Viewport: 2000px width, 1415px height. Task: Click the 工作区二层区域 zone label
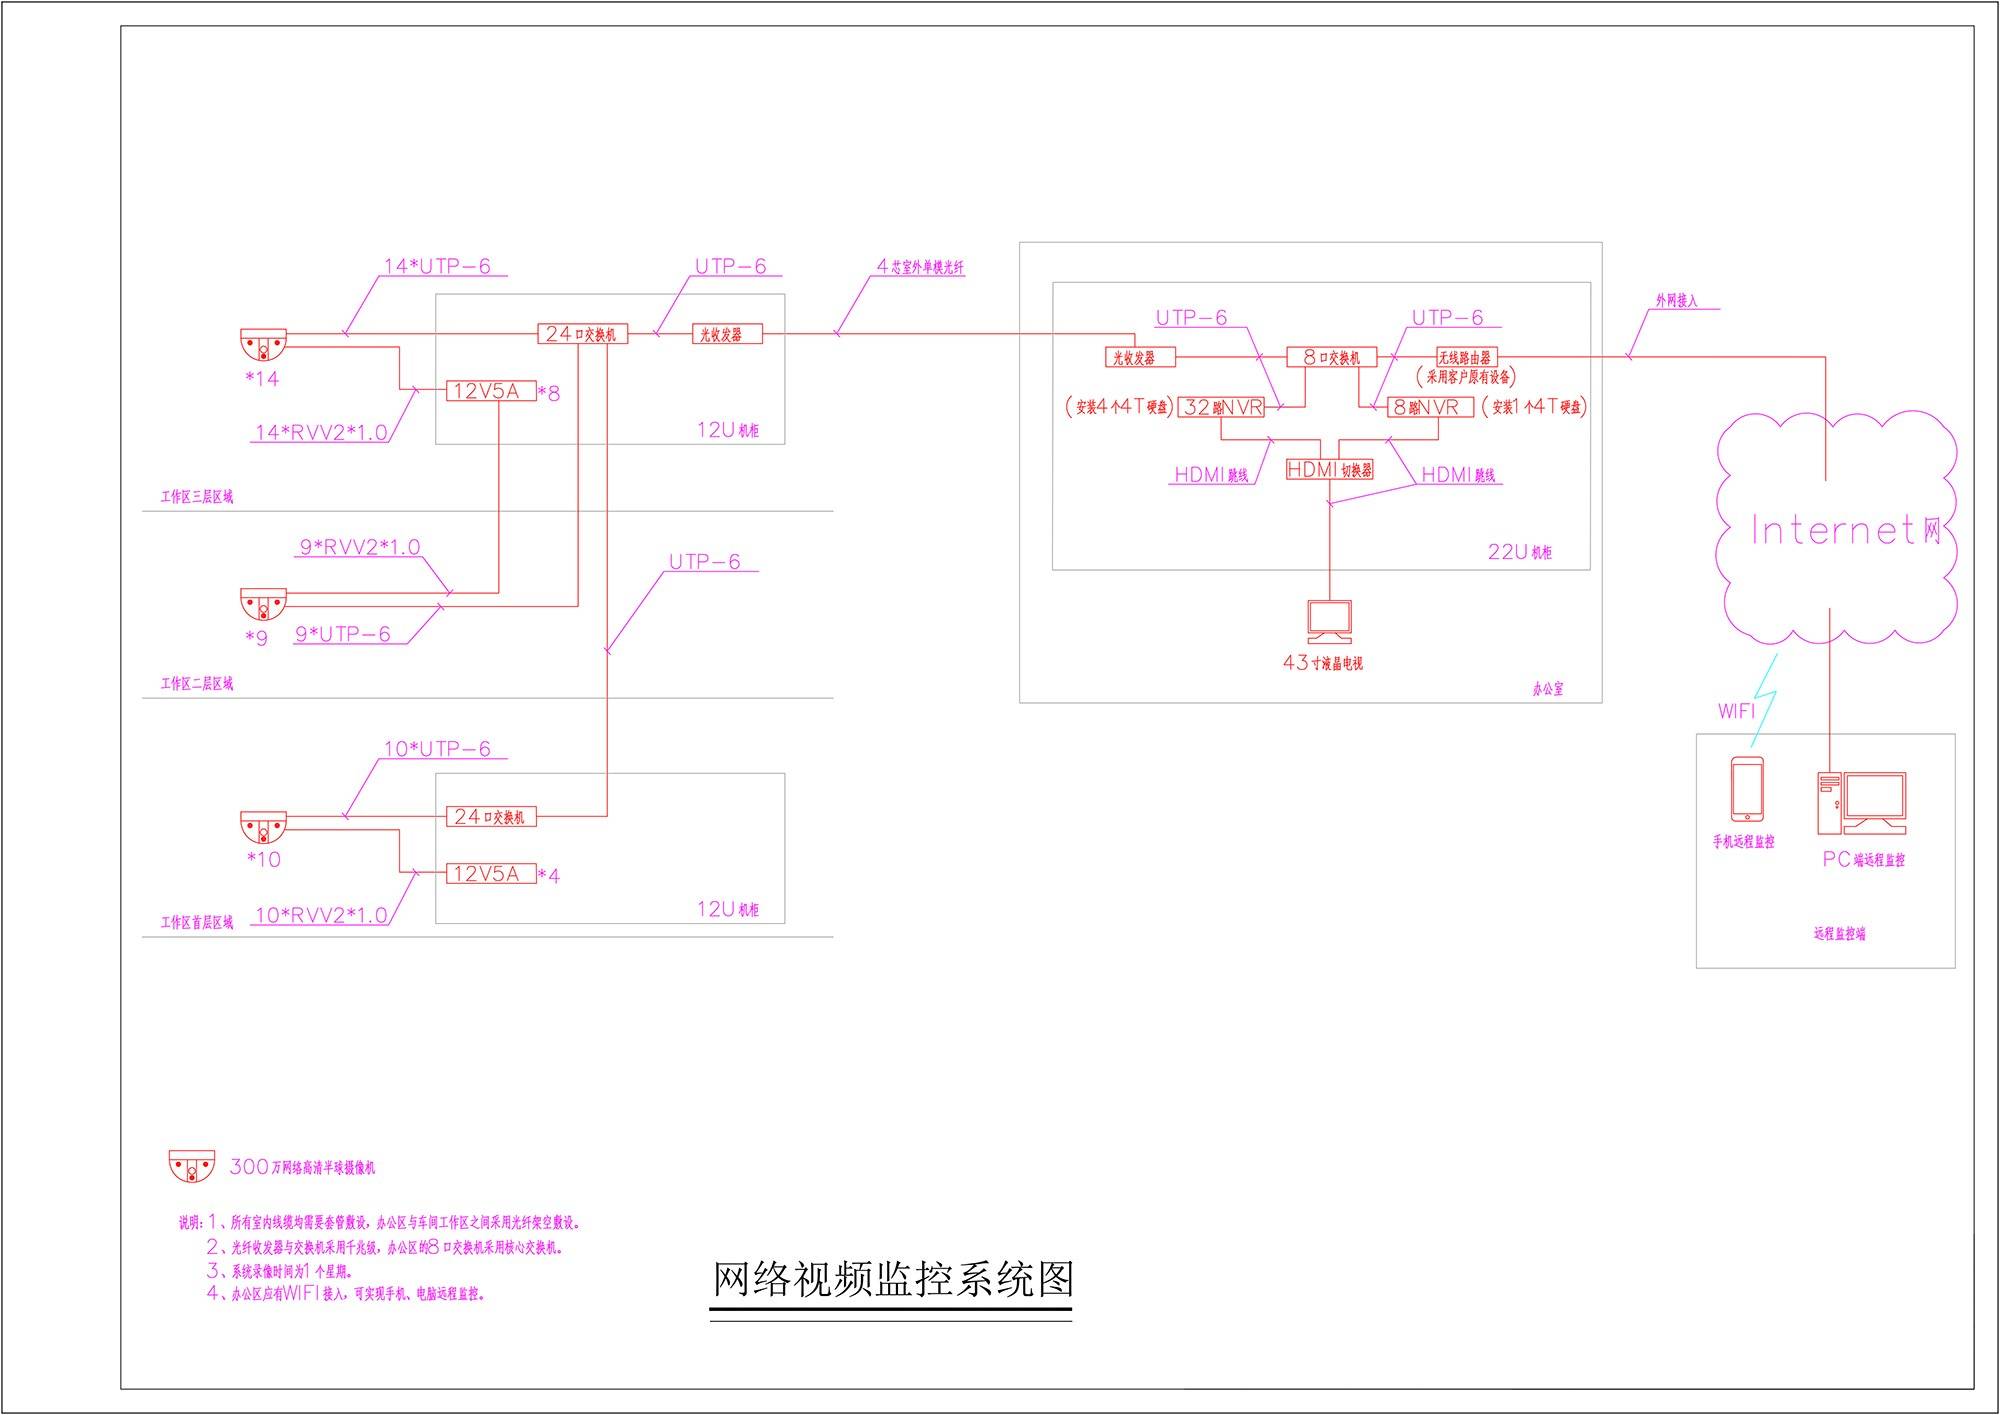coord(197,684)
